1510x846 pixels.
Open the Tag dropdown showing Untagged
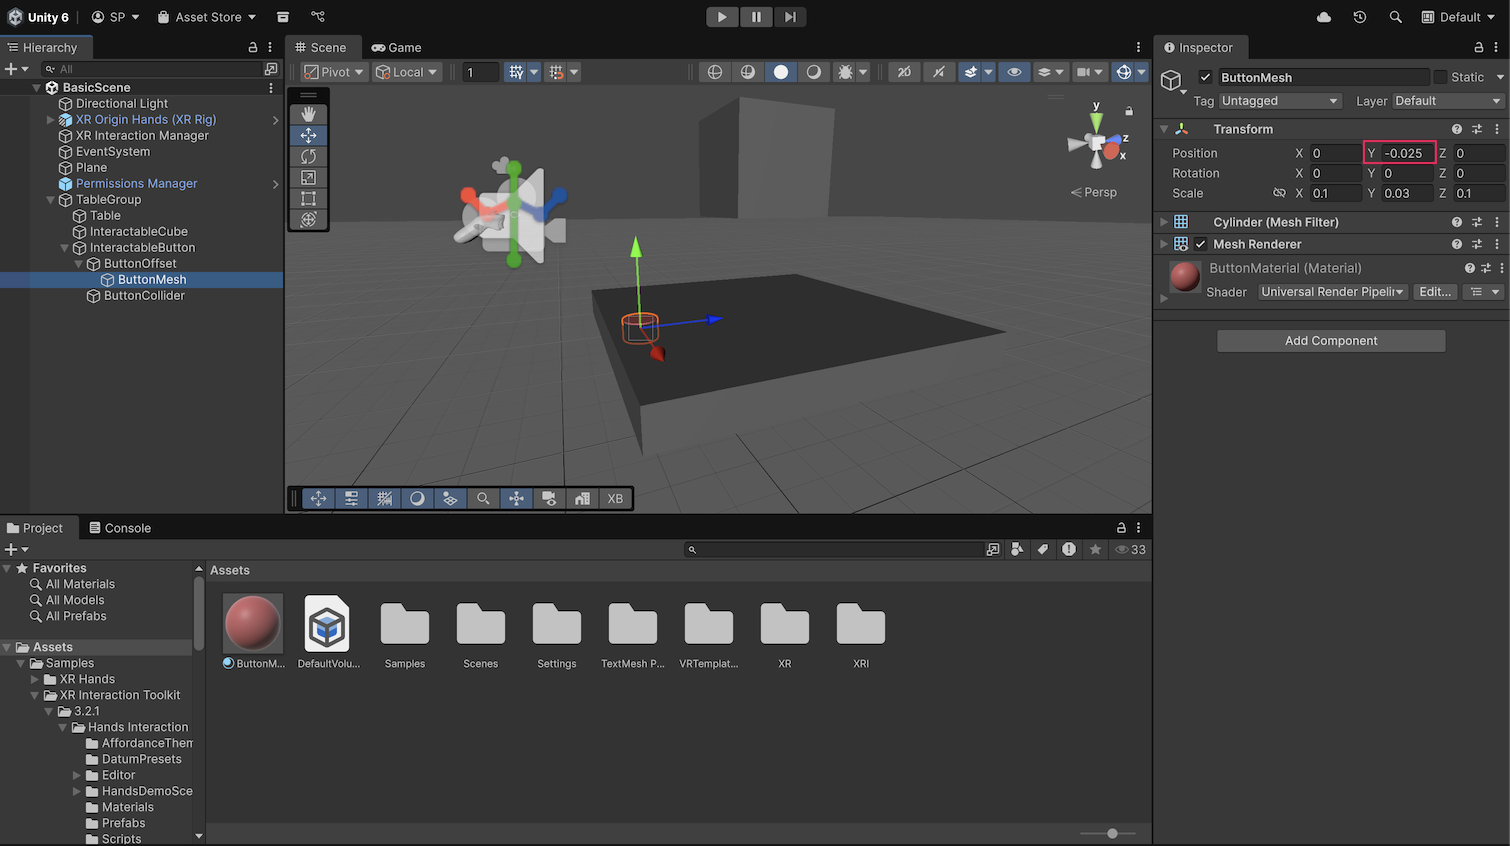tap(1279, 101)
